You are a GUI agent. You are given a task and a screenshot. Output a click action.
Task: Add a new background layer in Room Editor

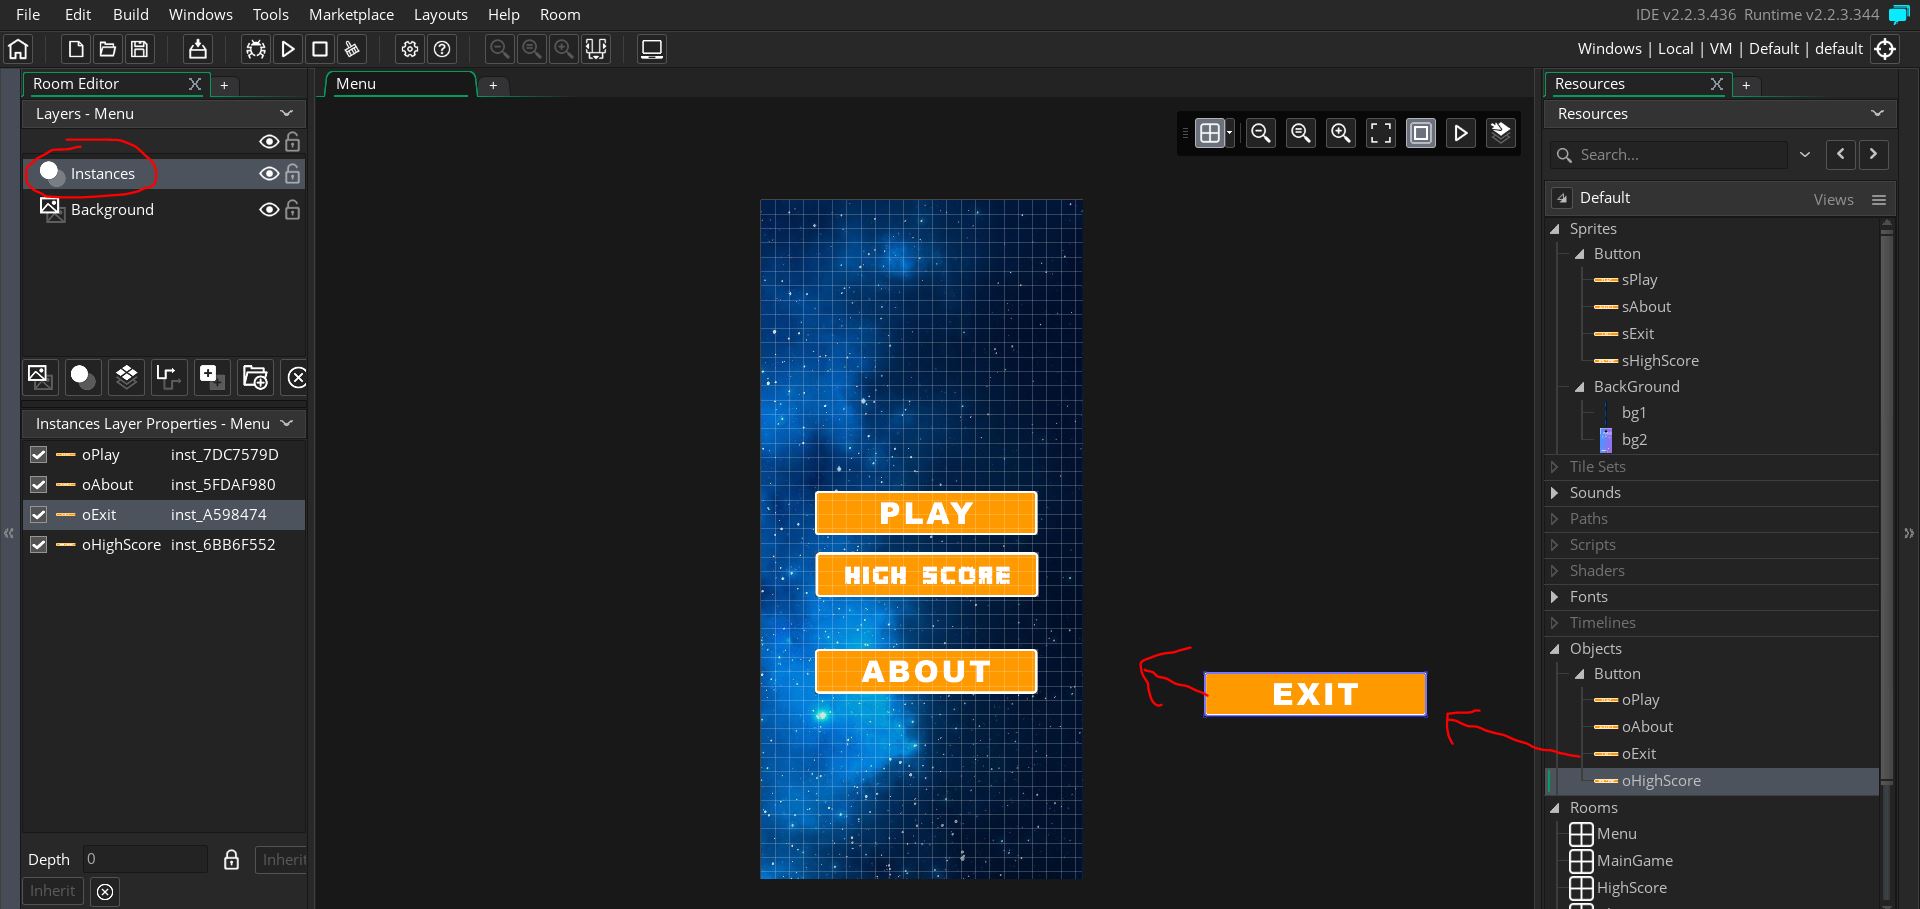[x=40, y=377]
